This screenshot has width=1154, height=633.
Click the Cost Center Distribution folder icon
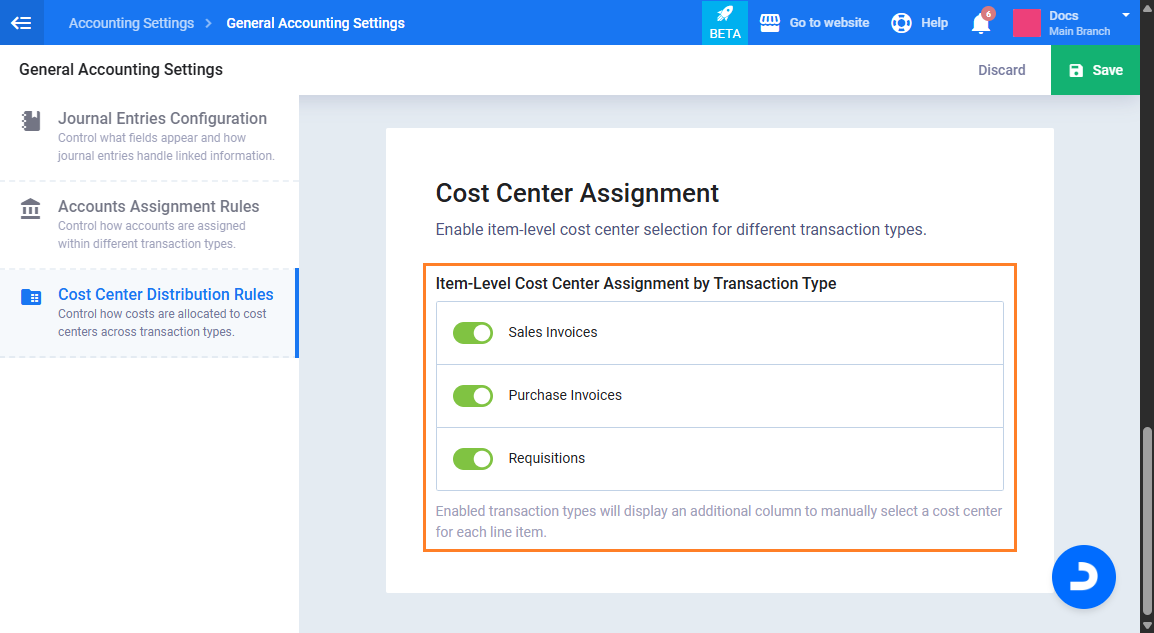click(31, 297)
